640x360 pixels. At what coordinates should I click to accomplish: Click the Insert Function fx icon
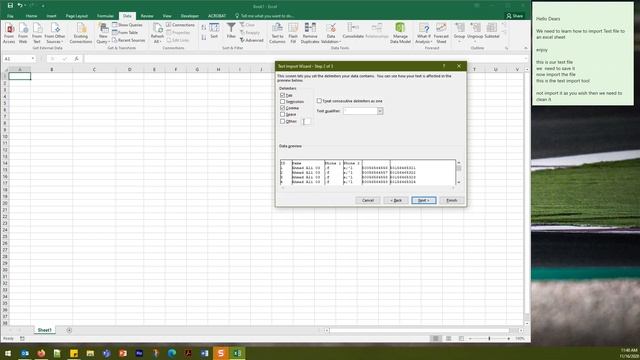pyautogui.click(x=76, y=59)
